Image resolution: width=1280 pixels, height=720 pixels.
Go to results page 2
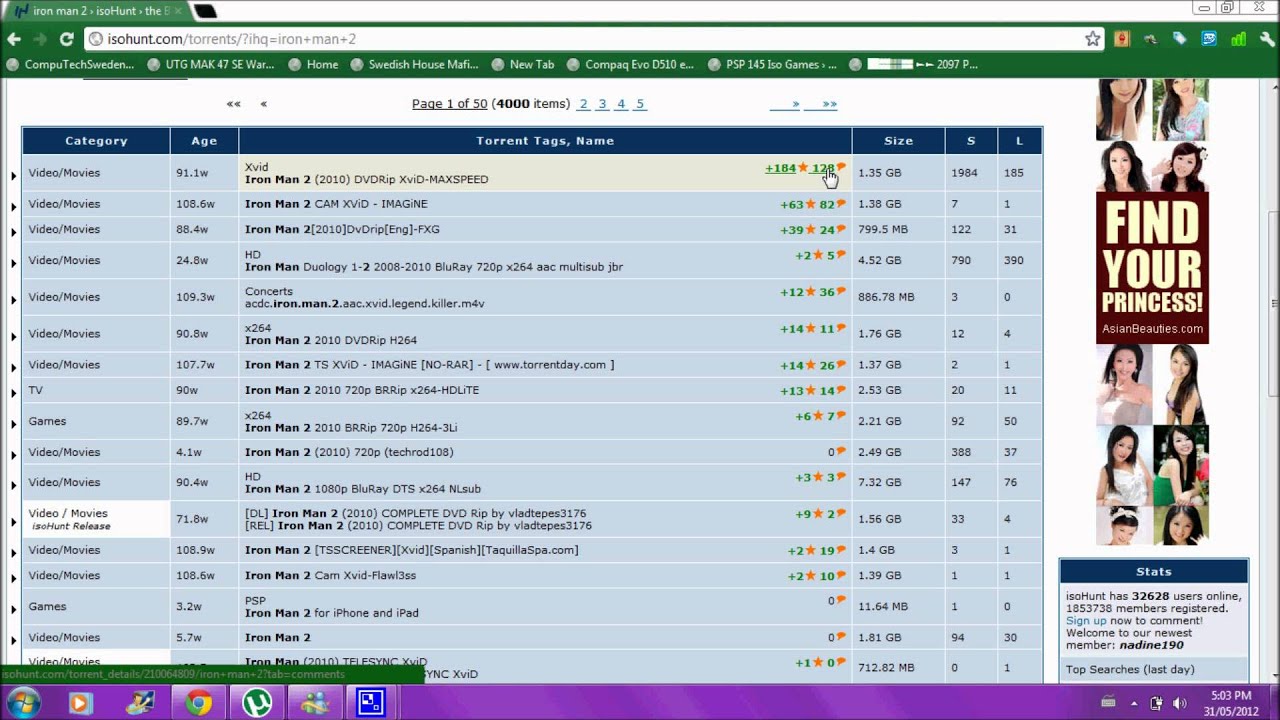pyautogui.click(x=583, y=104)
